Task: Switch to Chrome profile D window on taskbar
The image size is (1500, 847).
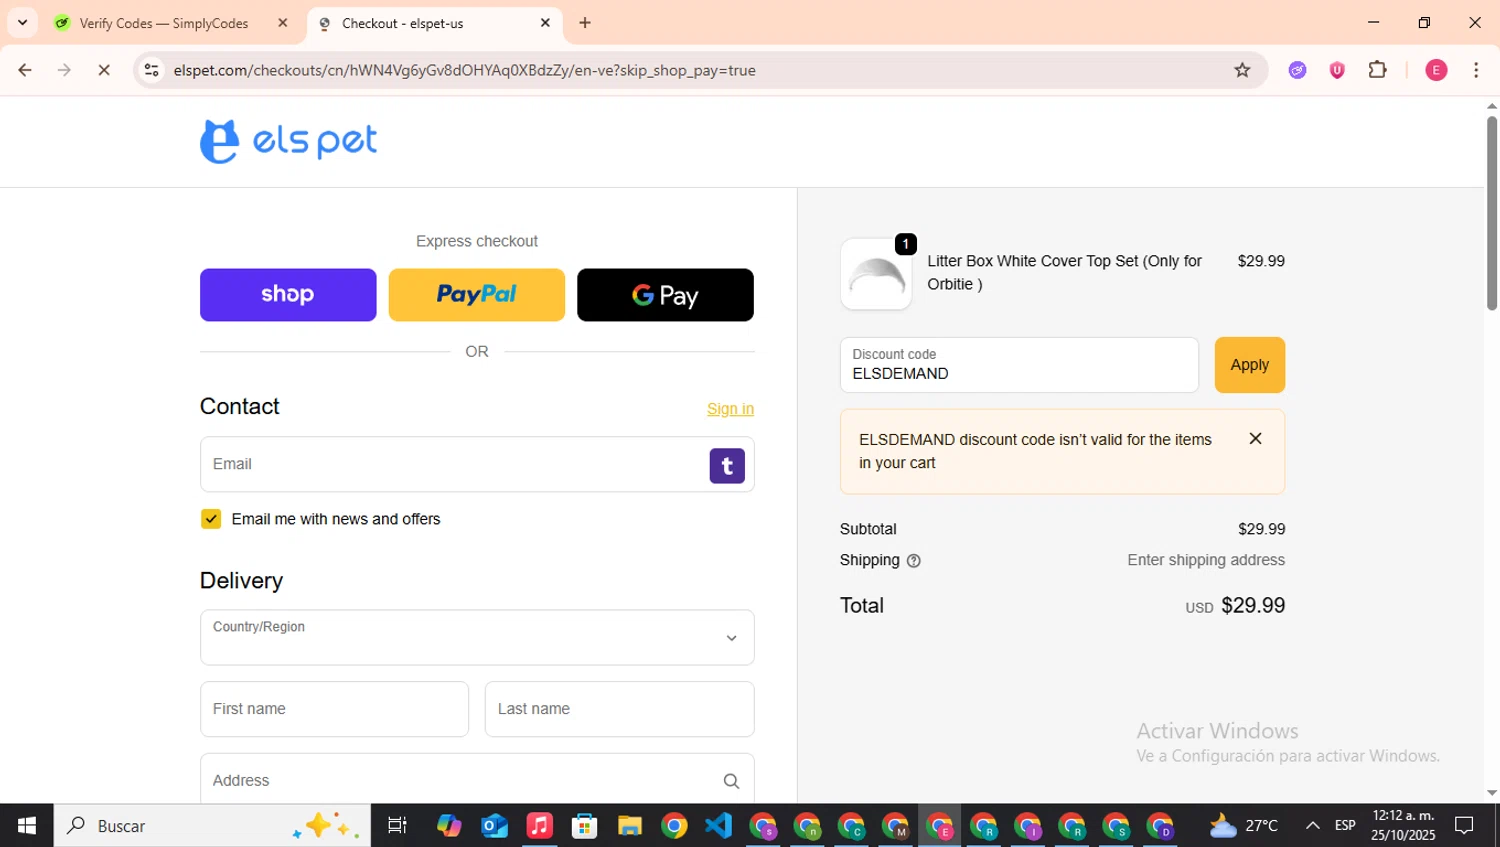Action: [x=1160, y=827]
